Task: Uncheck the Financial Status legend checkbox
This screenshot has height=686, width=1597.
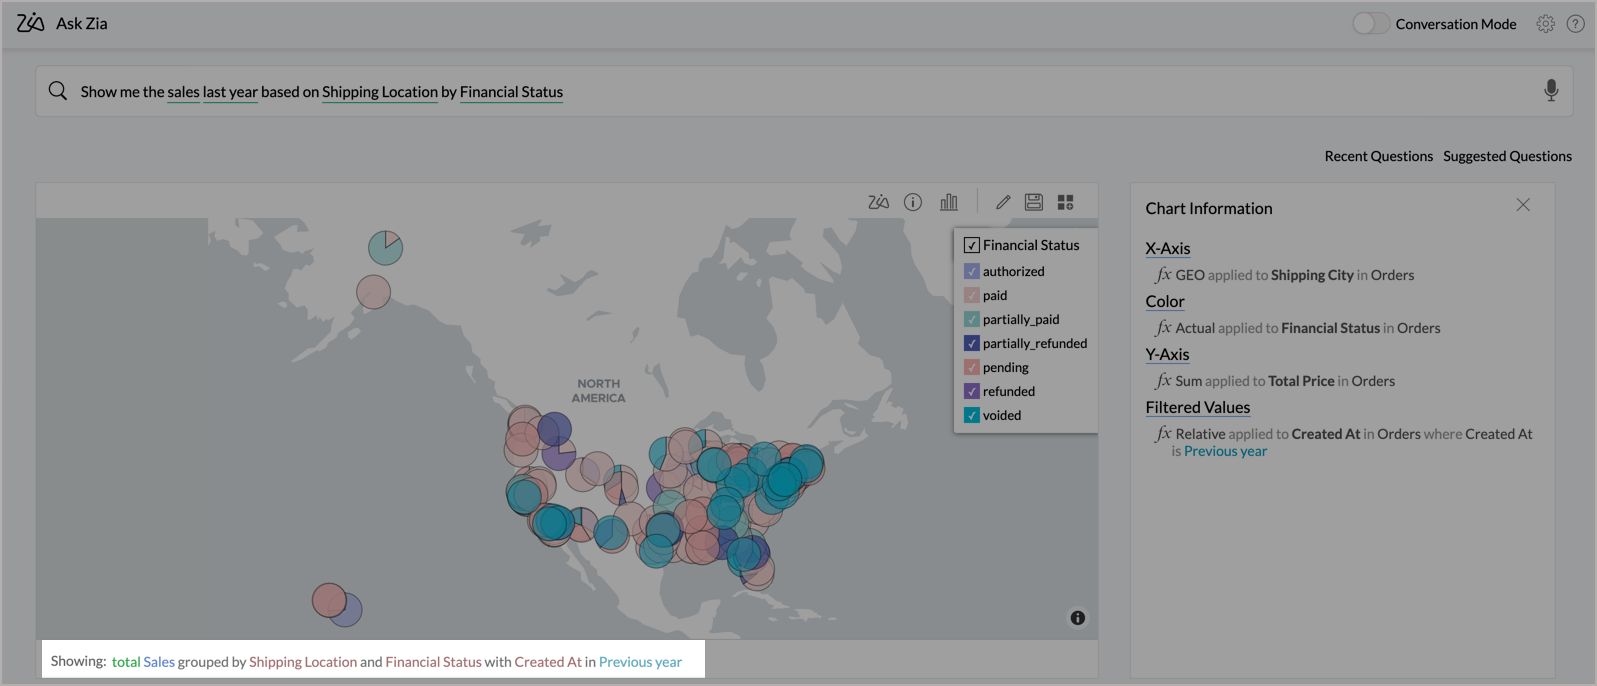Action: click(x=971, y=245)
